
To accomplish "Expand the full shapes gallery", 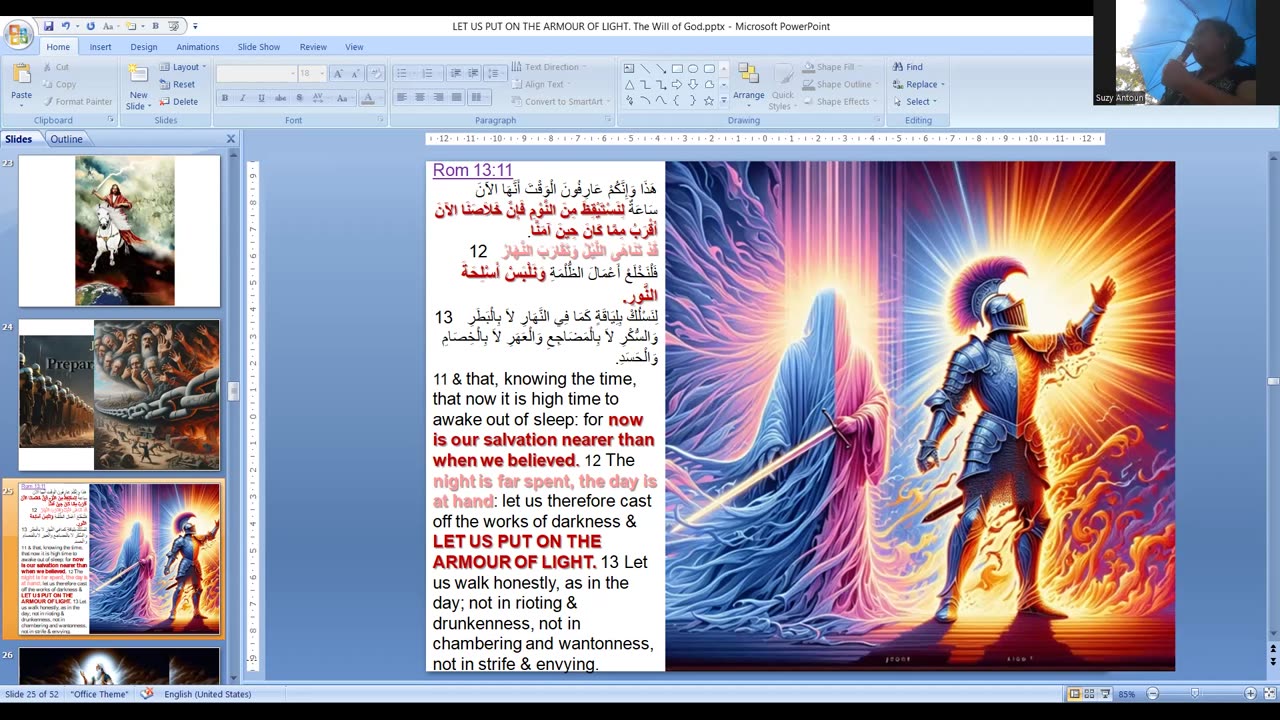I will [x=724, y=101].
